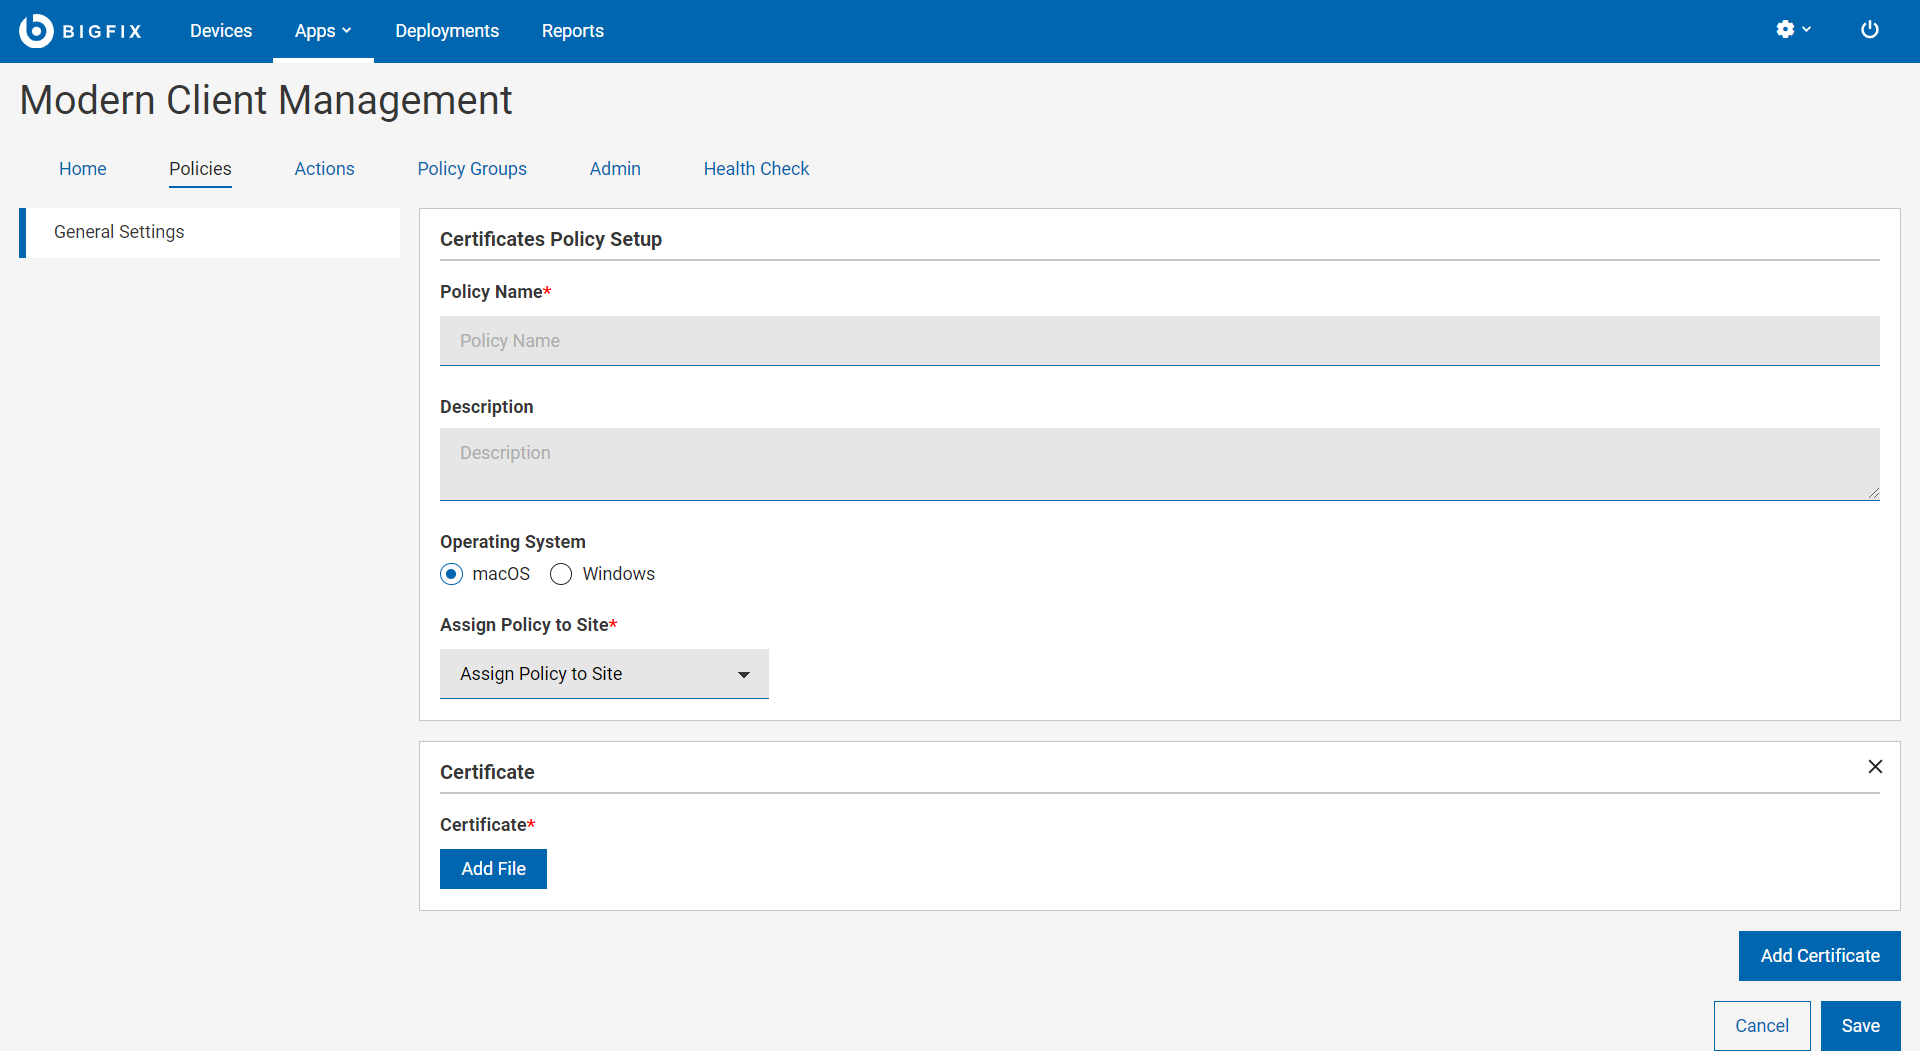1920x1062 pixels.
Task: Select the macOS radio button
Action: 452,574
